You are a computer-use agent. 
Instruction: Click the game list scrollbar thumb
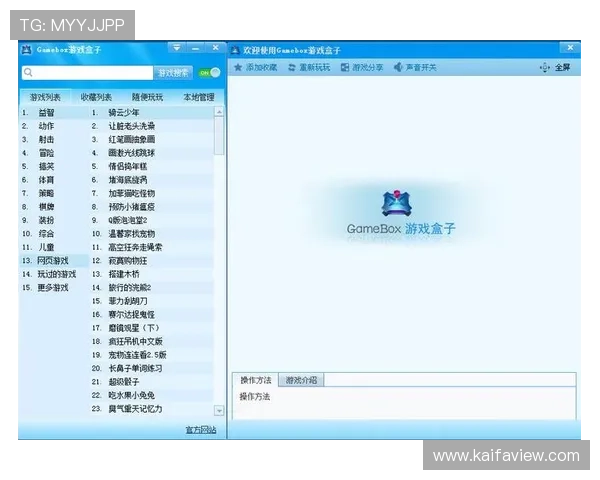[x=219, y=136]
